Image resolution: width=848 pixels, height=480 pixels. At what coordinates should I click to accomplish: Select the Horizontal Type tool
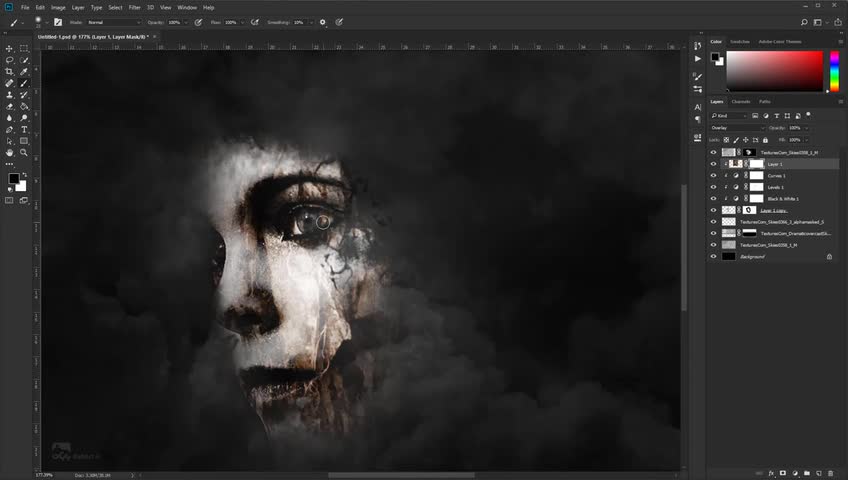tap(24, 129)
